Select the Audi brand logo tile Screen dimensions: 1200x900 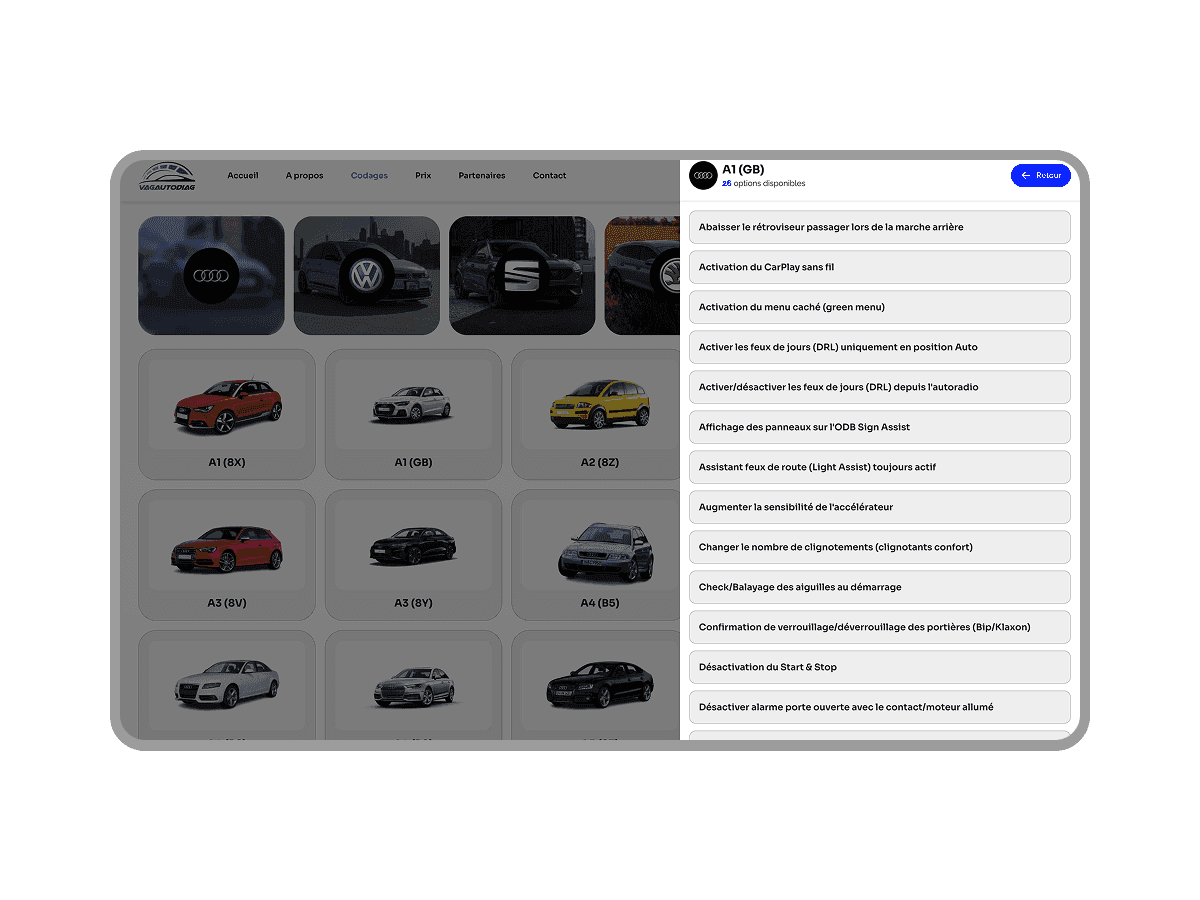[211, 275]
